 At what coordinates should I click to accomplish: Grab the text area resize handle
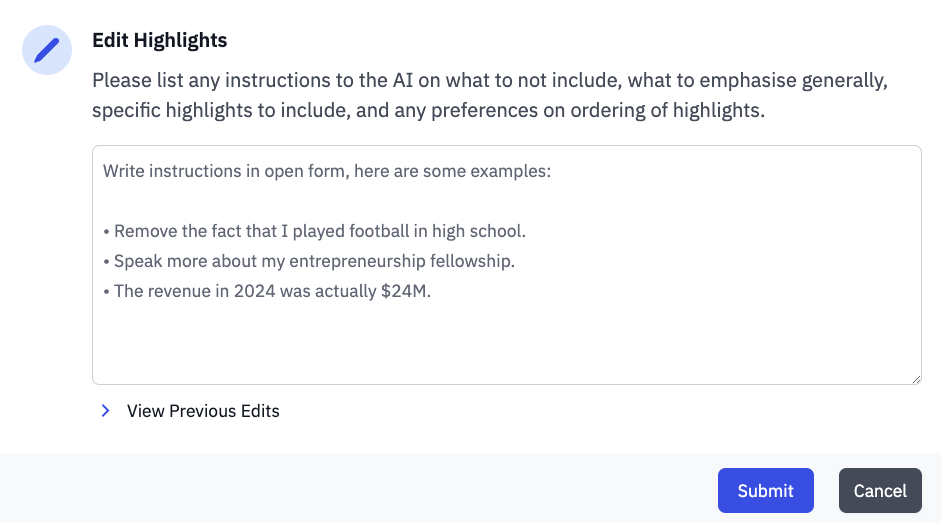[916, 379]
